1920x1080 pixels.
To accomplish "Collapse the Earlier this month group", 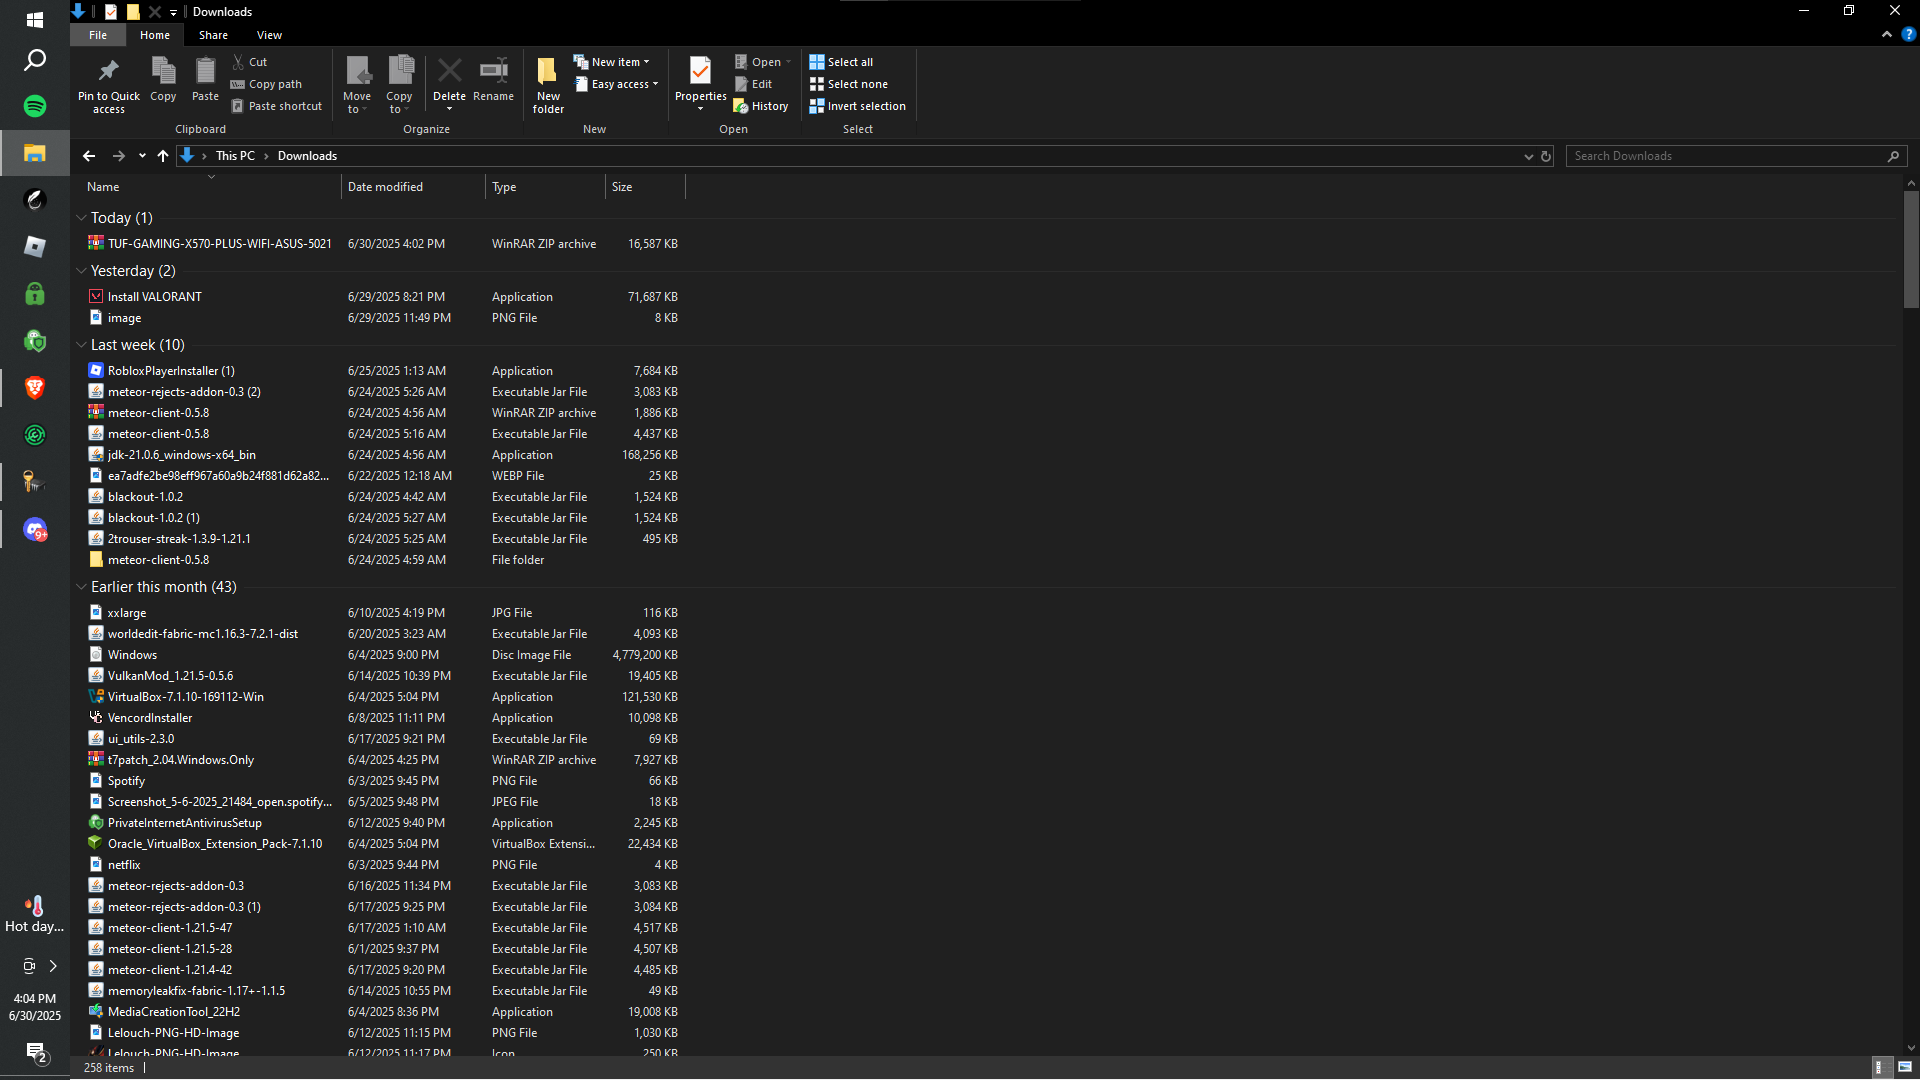I will (81, 587).
